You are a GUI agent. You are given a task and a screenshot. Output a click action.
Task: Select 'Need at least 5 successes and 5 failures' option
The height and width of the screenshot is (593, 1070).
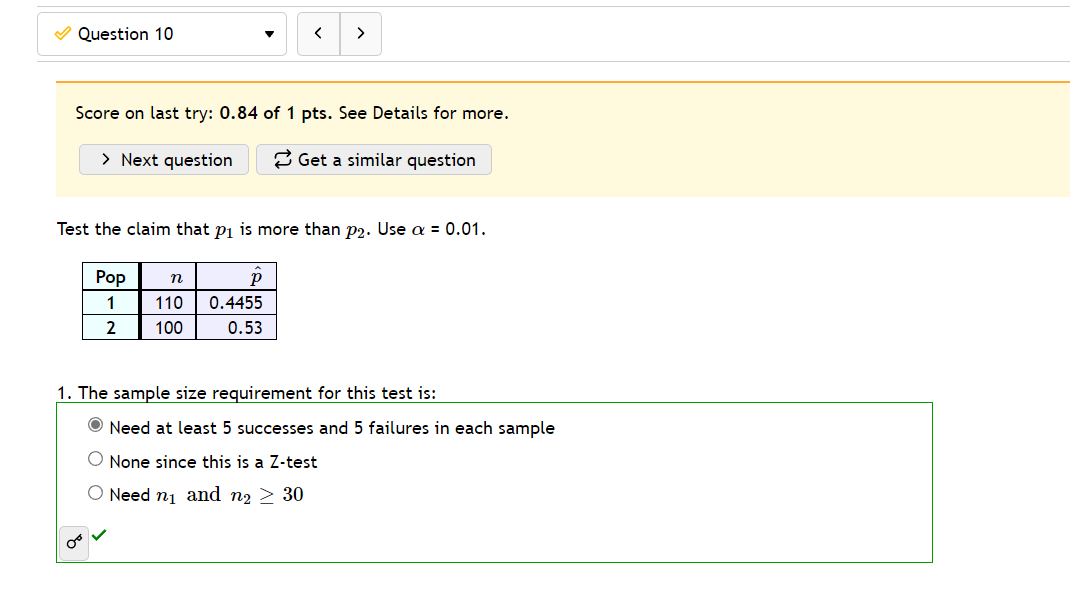point(96,425)
